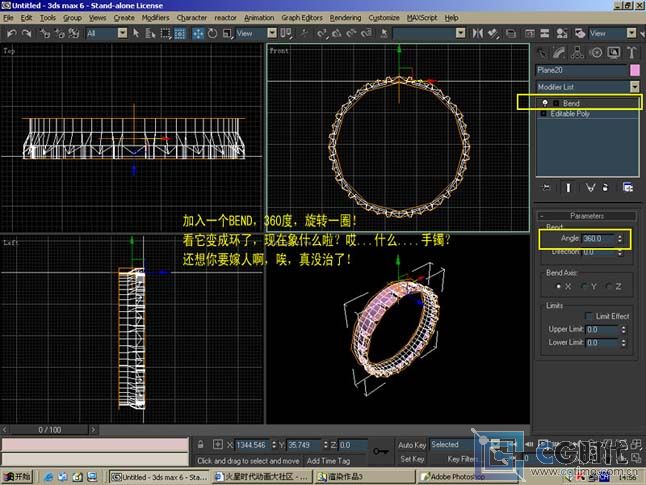Open the Modifier List dropdown
The image size is (646, 485).
[634, 87]
